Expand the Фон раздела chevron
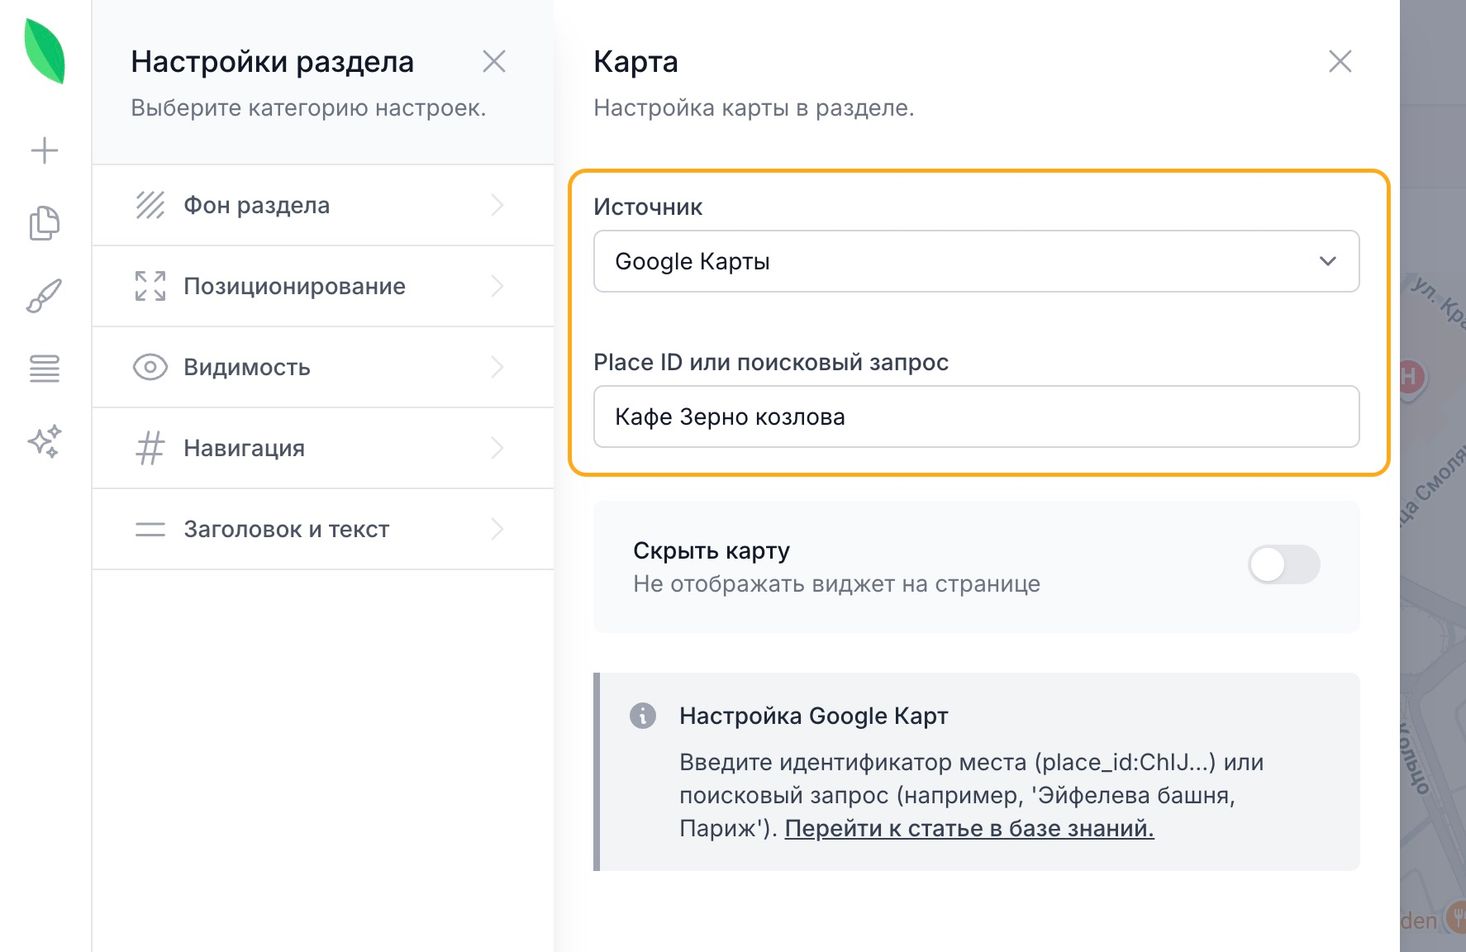Screen dimensions: 1466x952 point(497,205)
